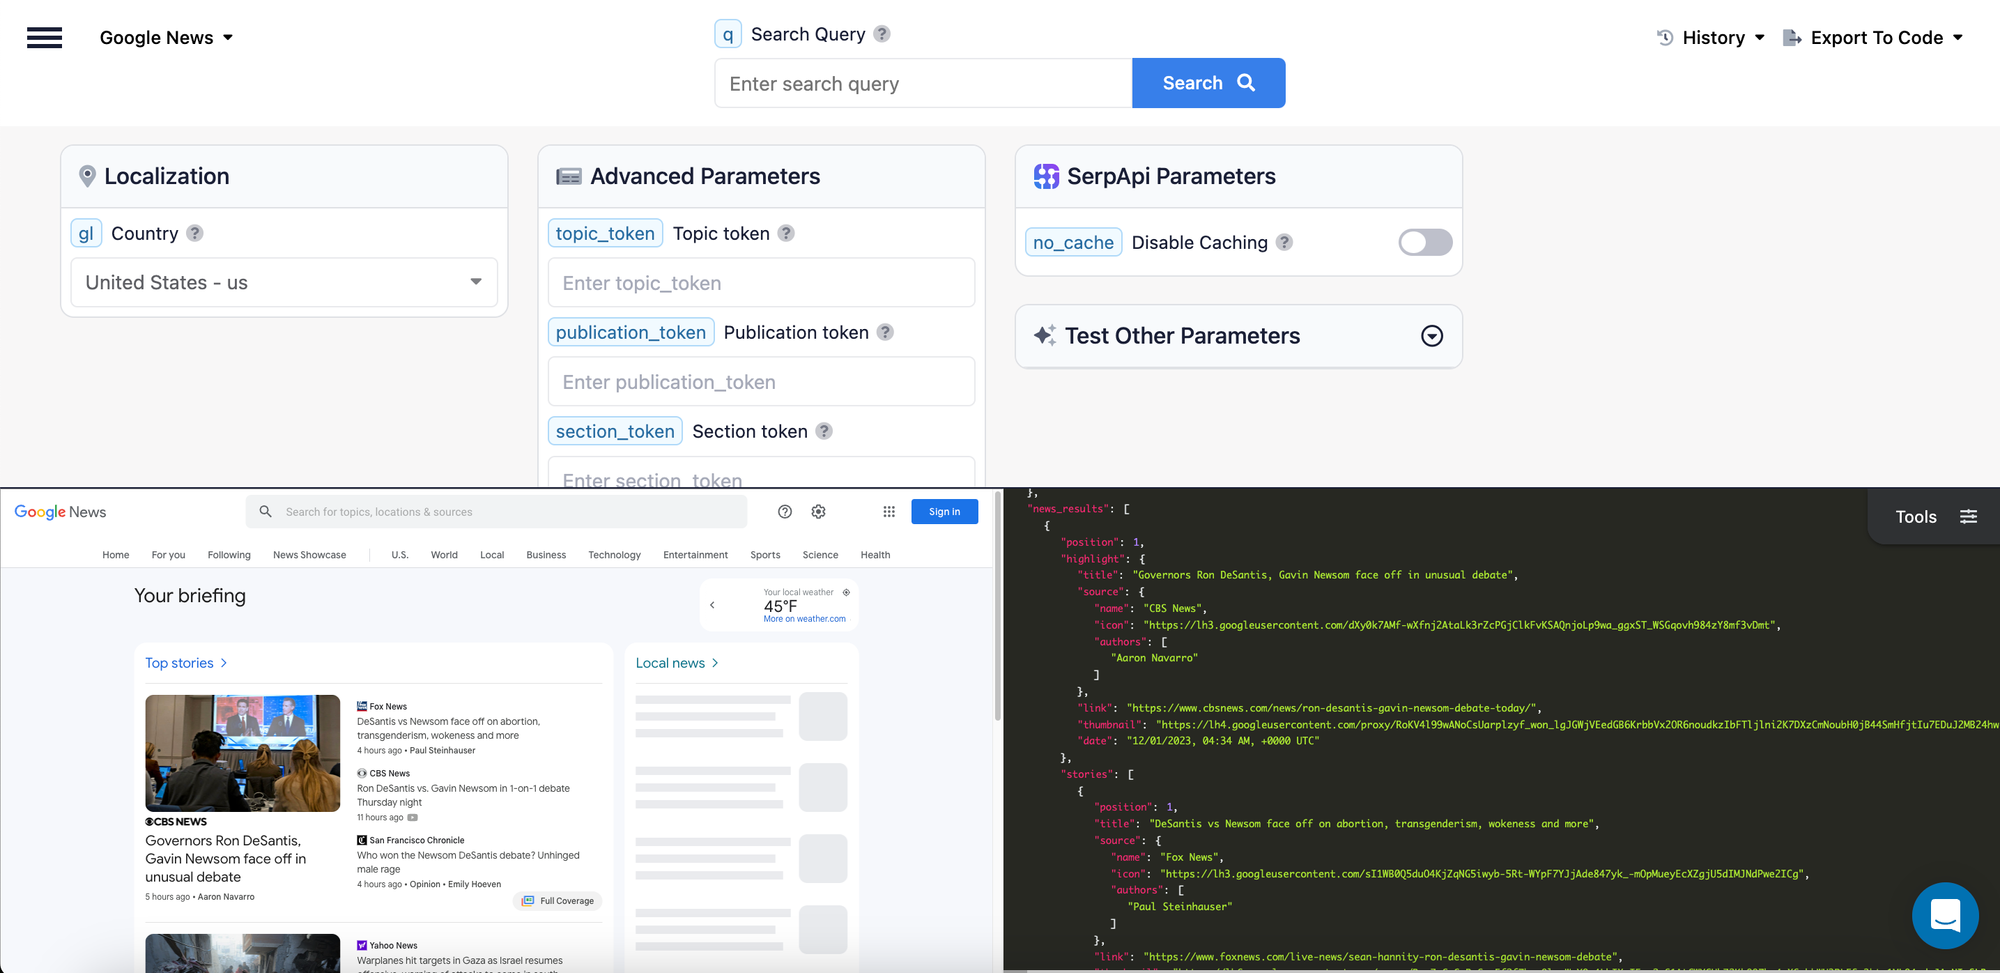Click the Topic token help icon

786,233
